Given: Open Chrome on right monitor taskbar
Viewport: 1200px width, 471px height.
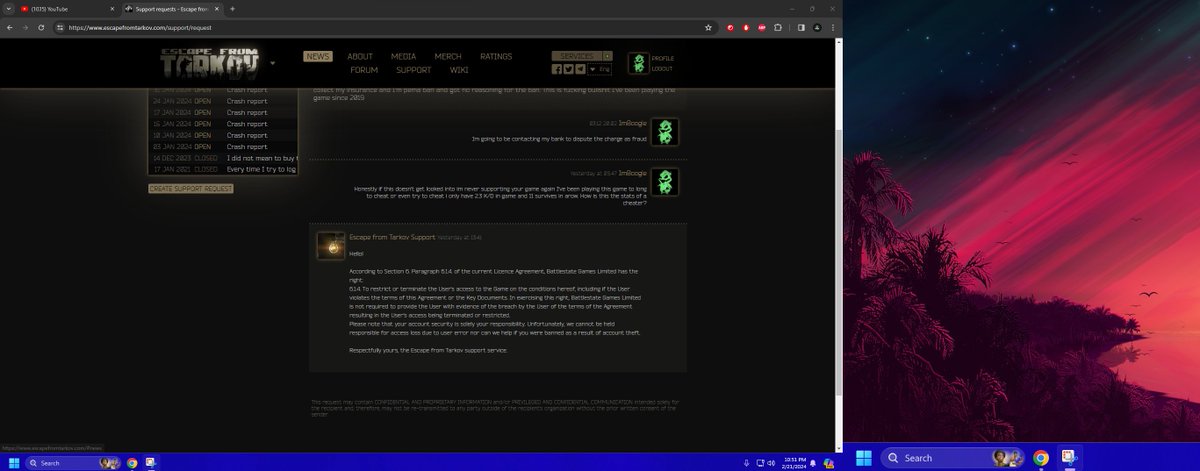Looking at the screenshot, I should (x=1041, y=458).
